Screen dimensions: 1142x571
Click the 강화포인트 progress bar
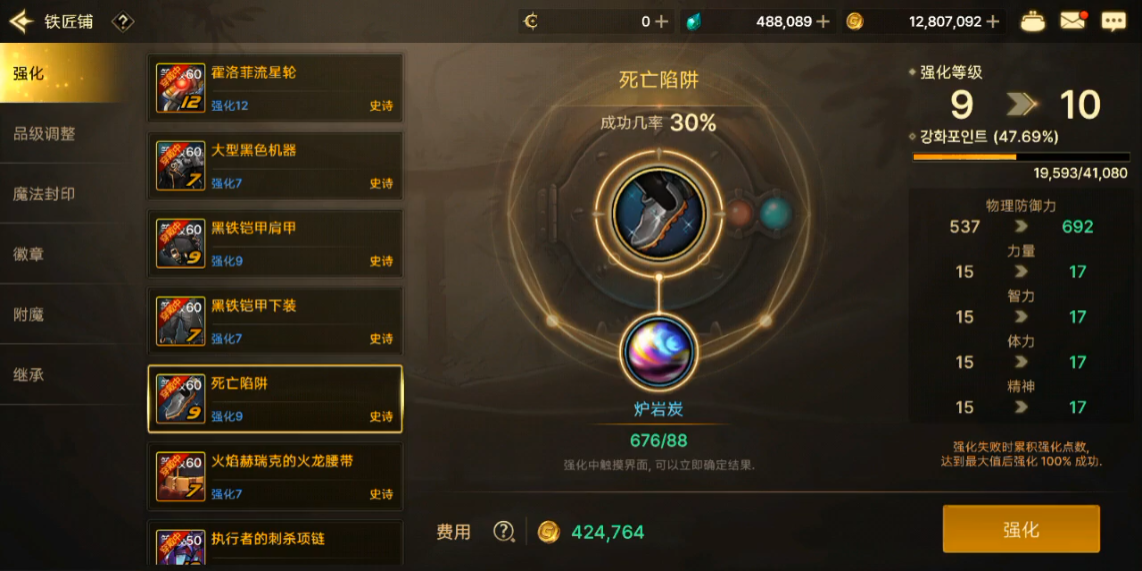(x=1021, y=157)
